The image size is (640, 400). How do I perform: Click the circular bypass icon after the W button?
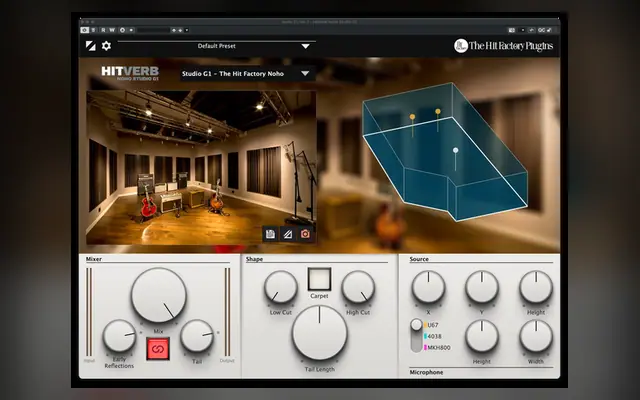(122, 30)
